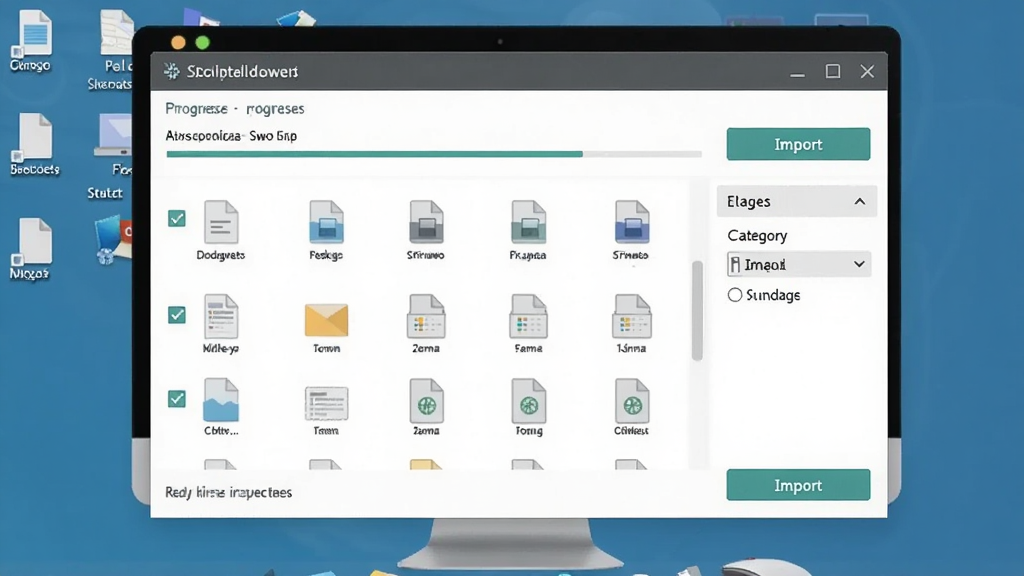Select the yellow envelope Tomn icon
Screen dimensions: 1024x576
click(327, 320)
